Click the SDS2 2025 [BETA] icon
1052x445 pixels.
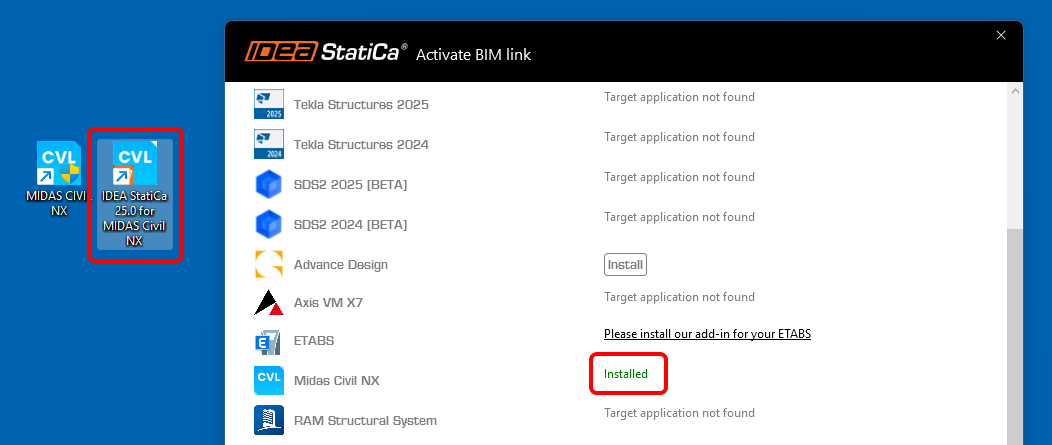click(269, 185)
